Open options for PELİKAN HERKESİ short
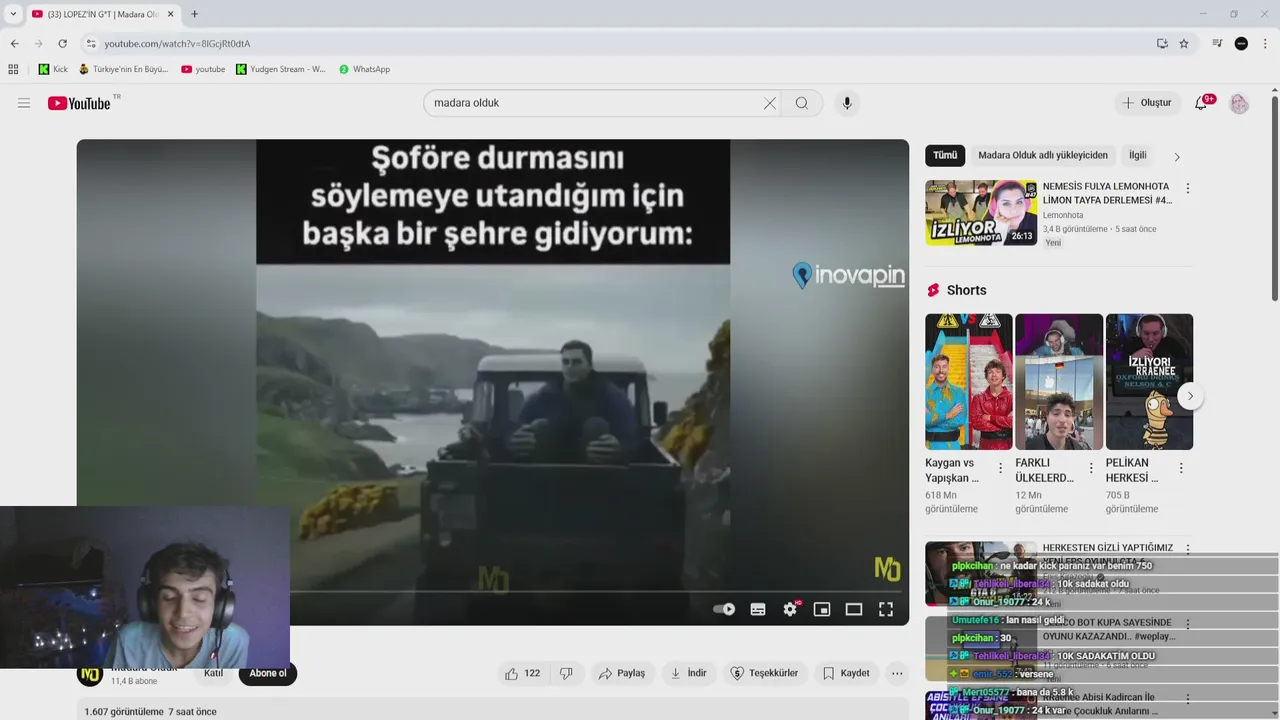The width and height of the screenshot is (1280, 720). coord(1181,468)
